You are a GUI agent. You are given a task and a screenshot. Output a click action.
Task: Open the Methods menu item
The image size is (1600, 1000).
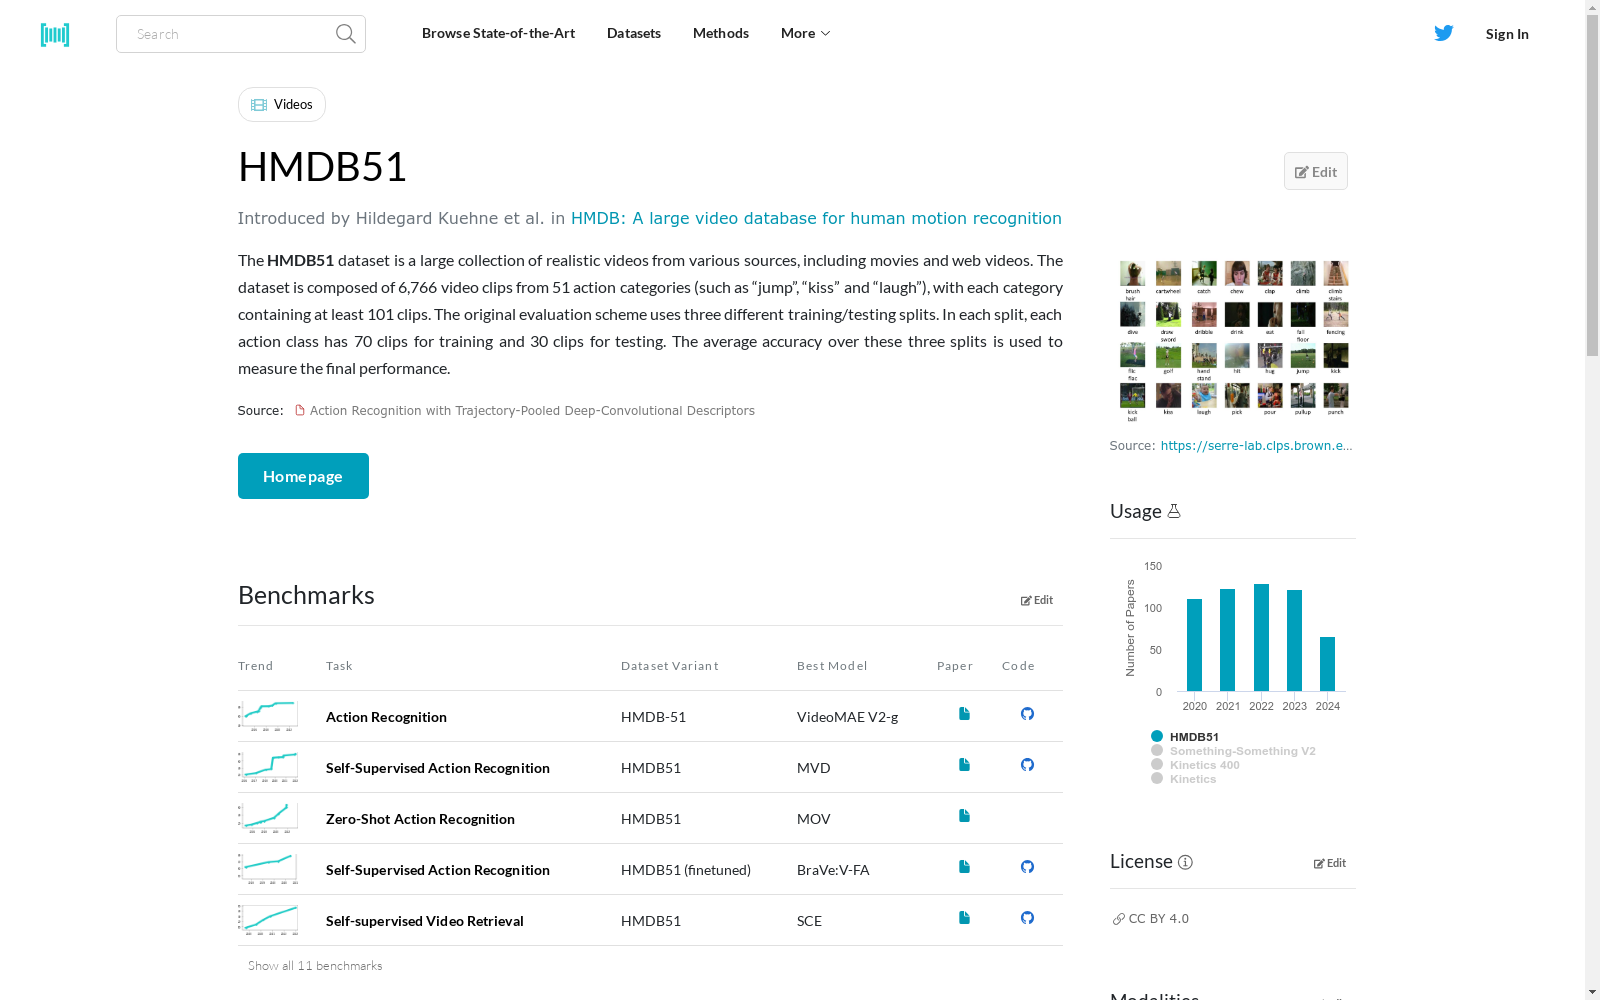tap(721, 33)
